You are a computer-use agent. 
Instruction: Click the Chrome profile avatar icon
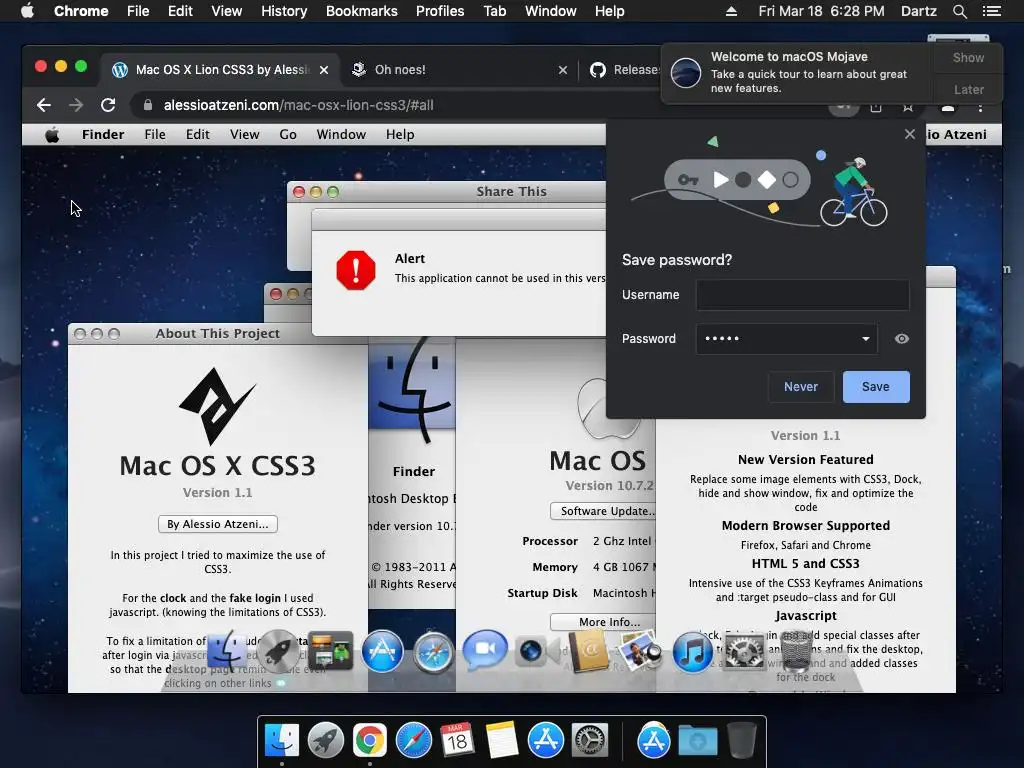click(x=948, y=106)
